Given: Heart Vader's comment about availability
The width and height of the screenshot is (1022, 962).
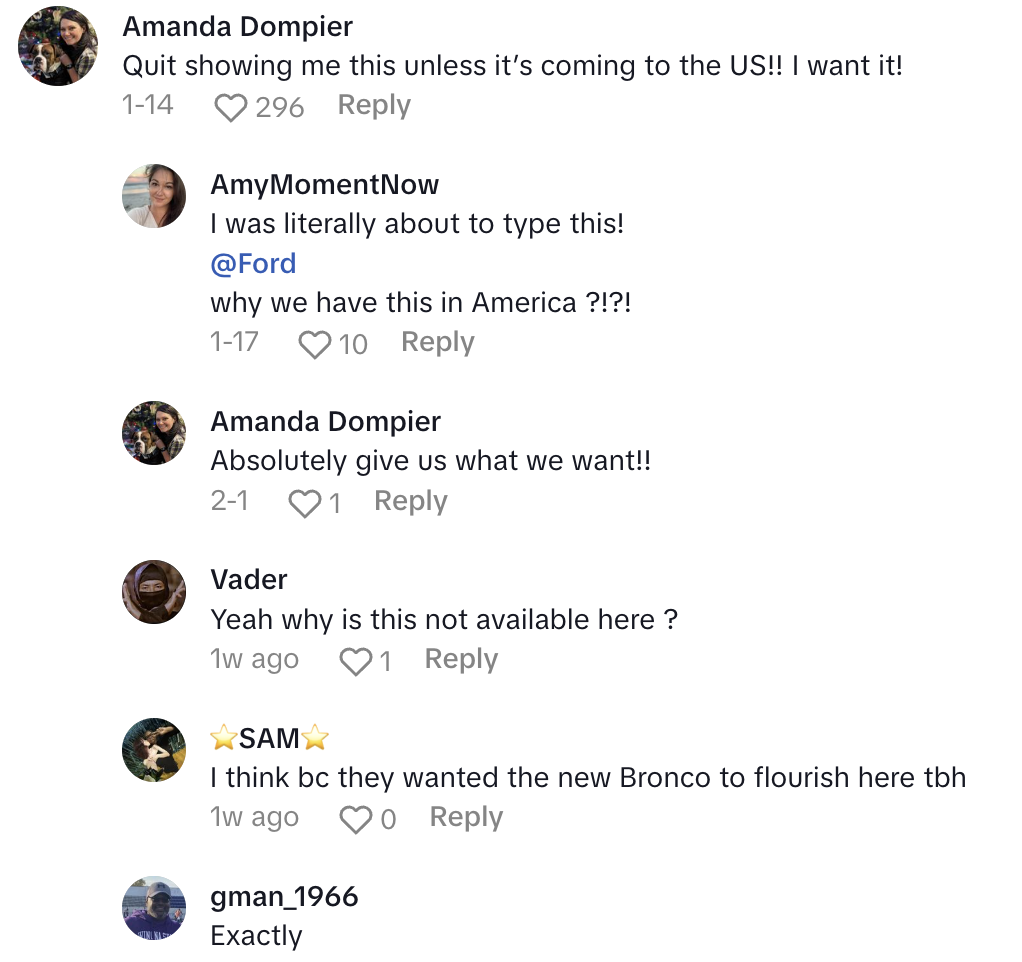Looking at the screenshot, I should coord(355,661).
